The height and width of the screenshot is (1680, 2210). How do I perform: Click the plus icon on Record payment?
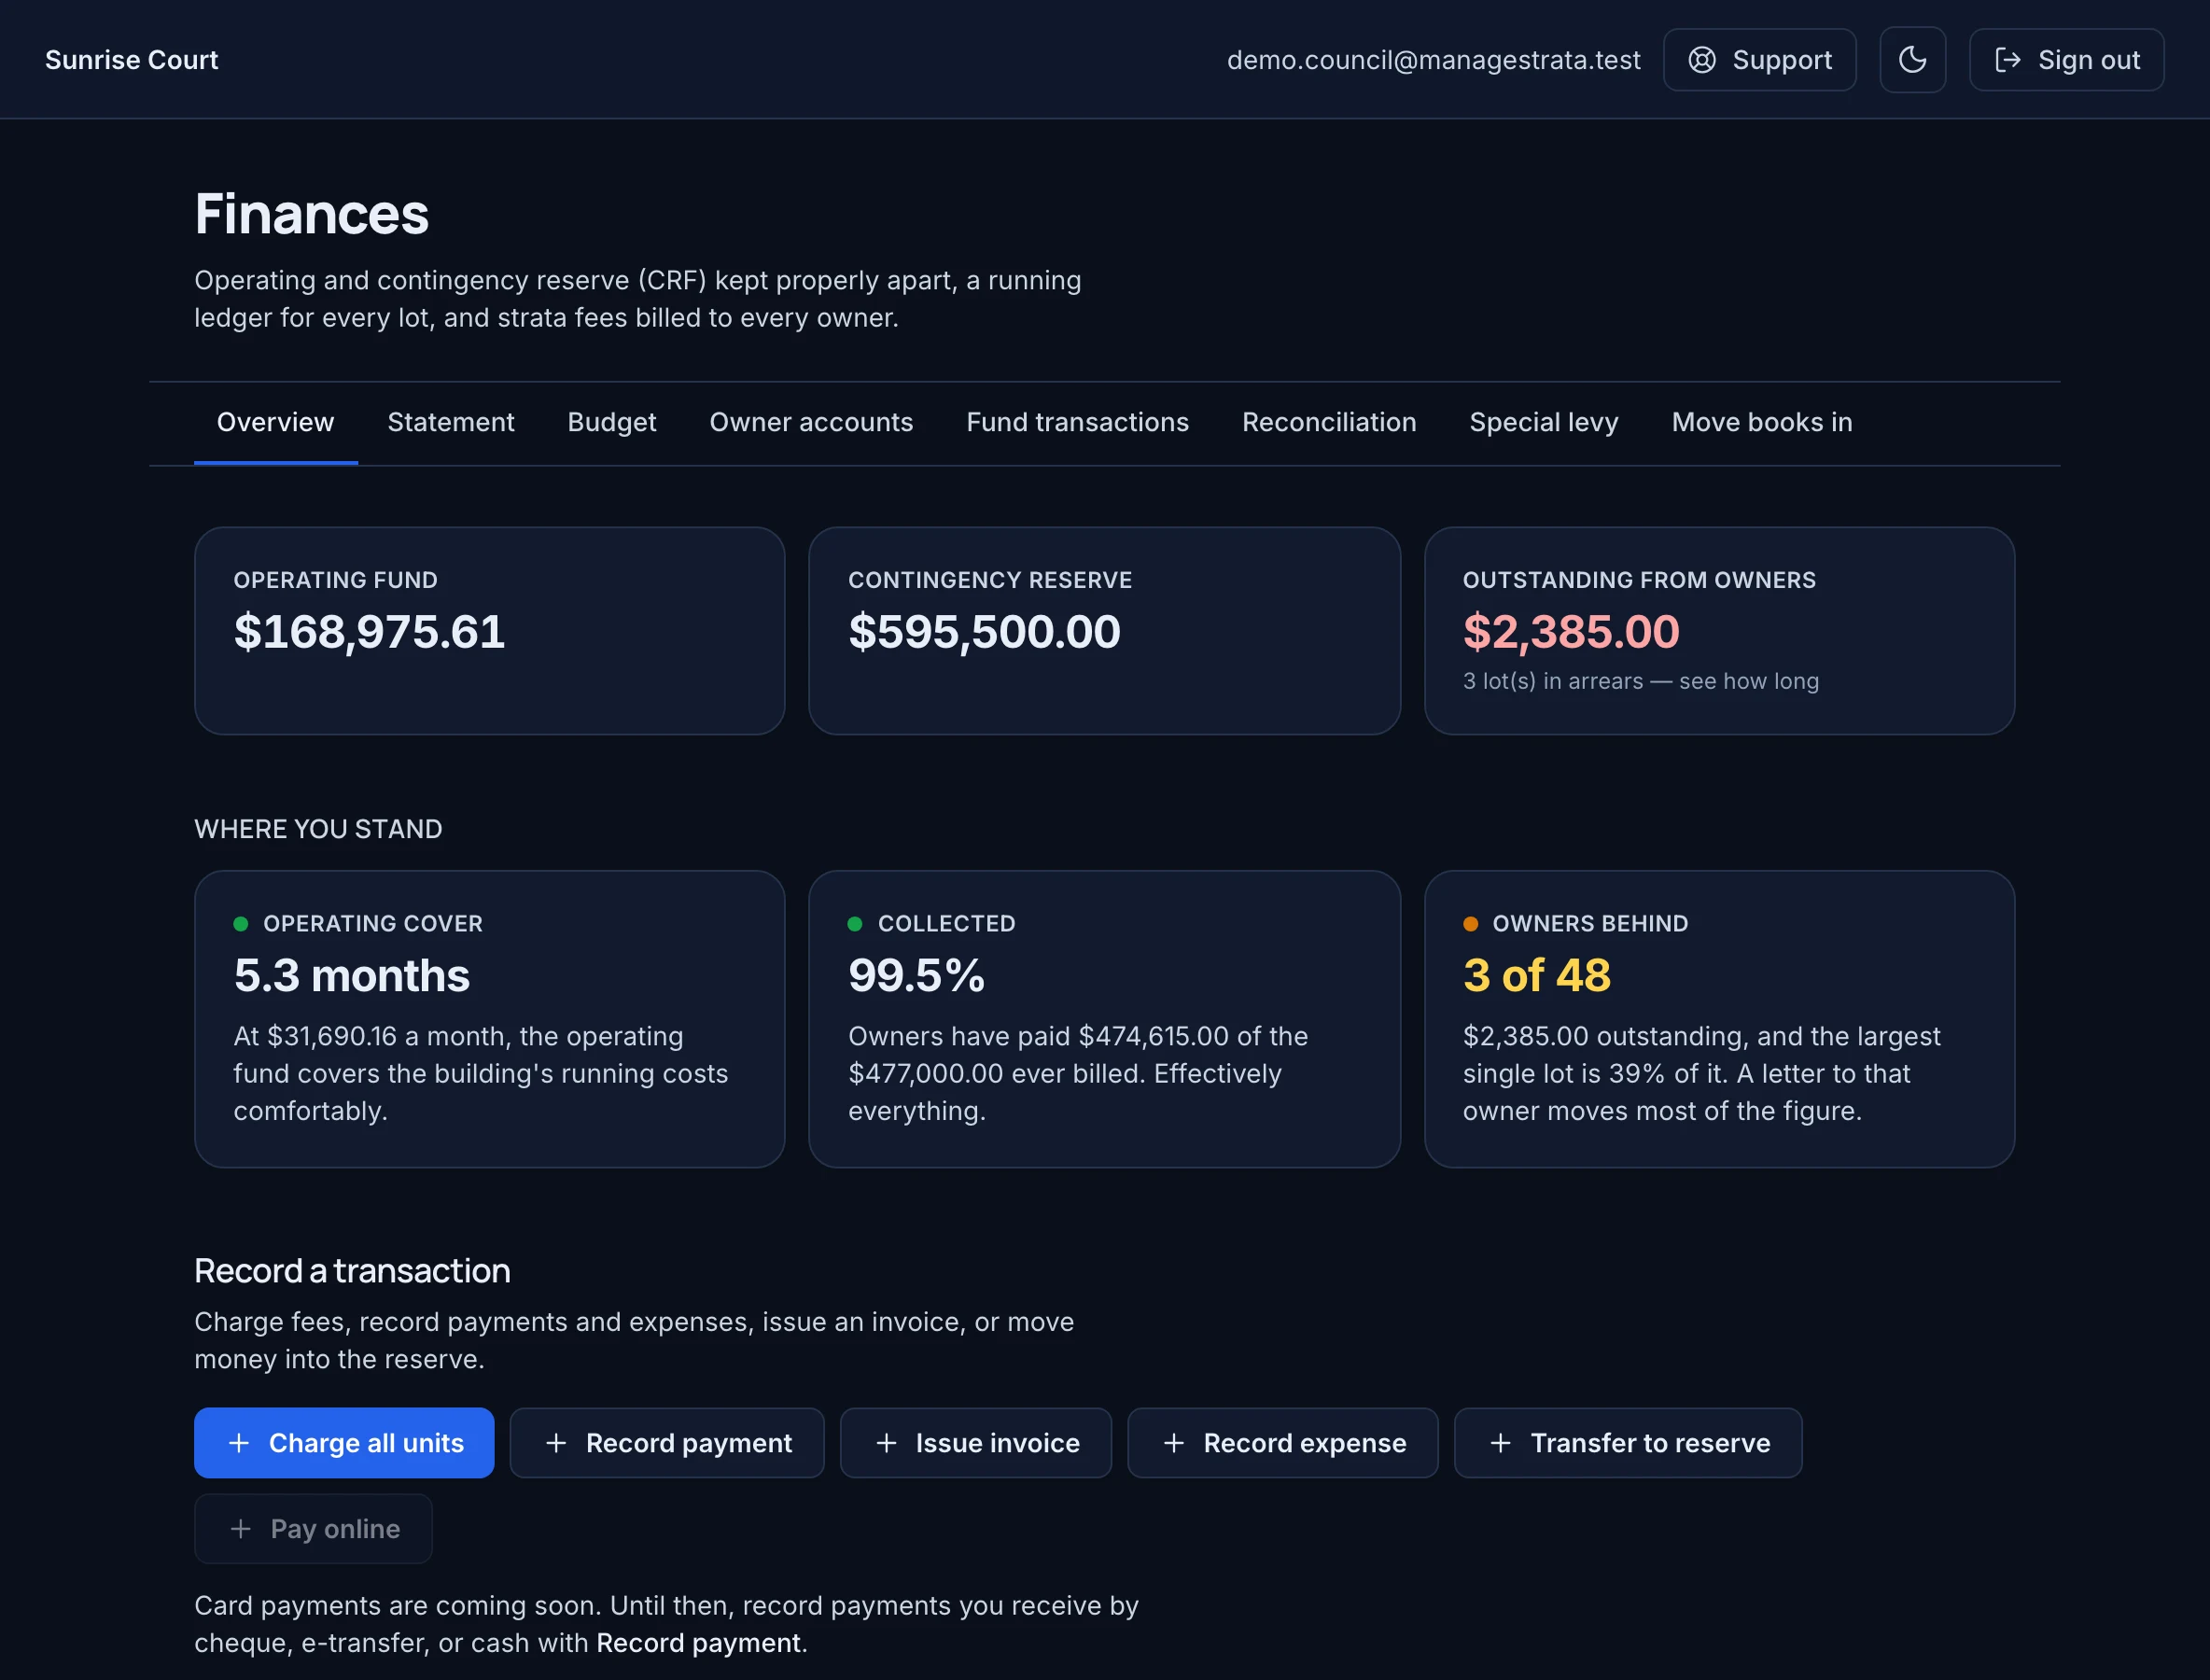click(x=556, y=1443)
